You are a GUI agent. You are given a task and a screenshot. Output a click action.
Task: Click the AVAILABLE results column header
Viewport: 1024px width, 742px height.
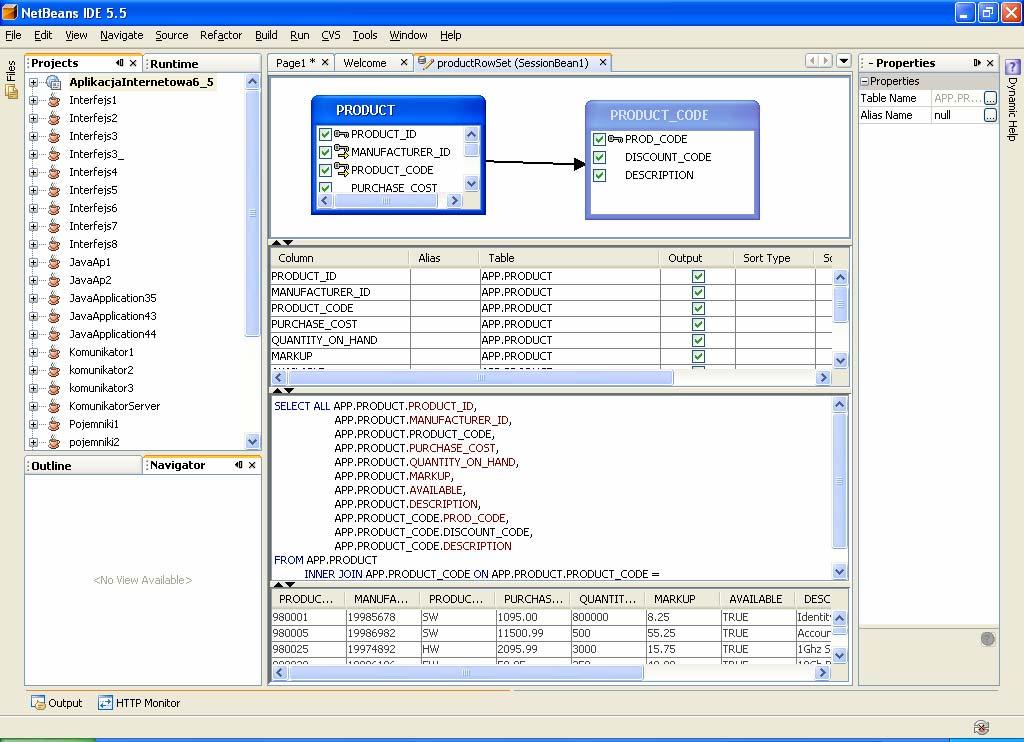click(x=756, y=599)
